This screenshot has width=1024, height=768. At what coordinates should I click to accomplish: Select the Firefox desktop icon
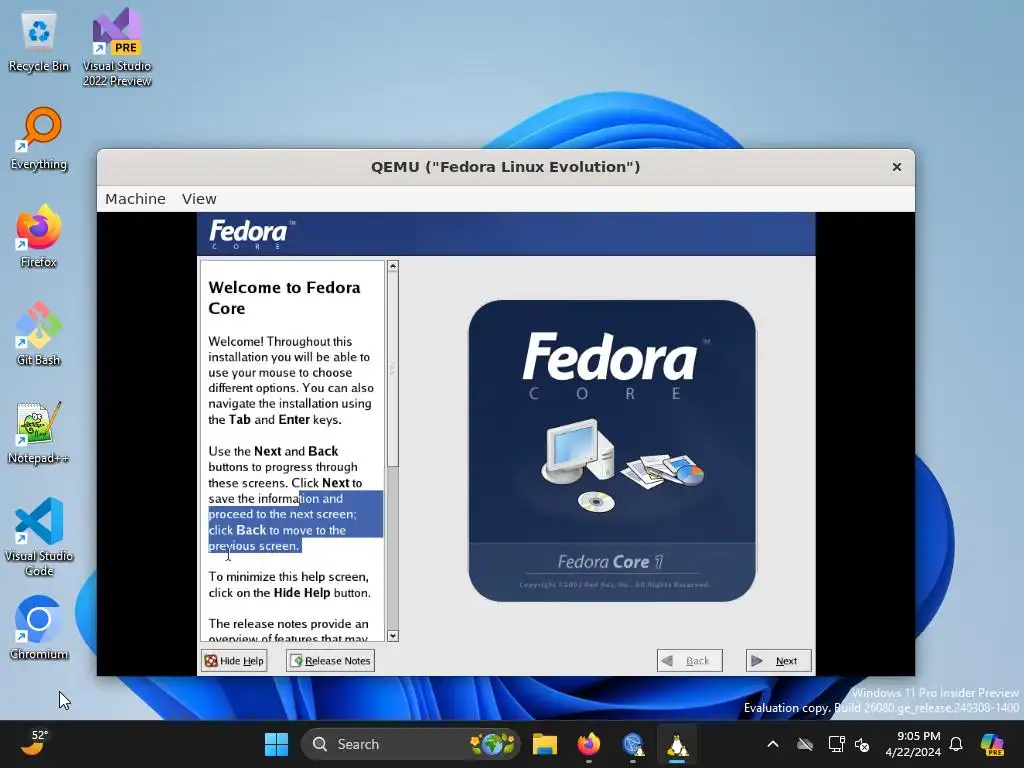39,236
